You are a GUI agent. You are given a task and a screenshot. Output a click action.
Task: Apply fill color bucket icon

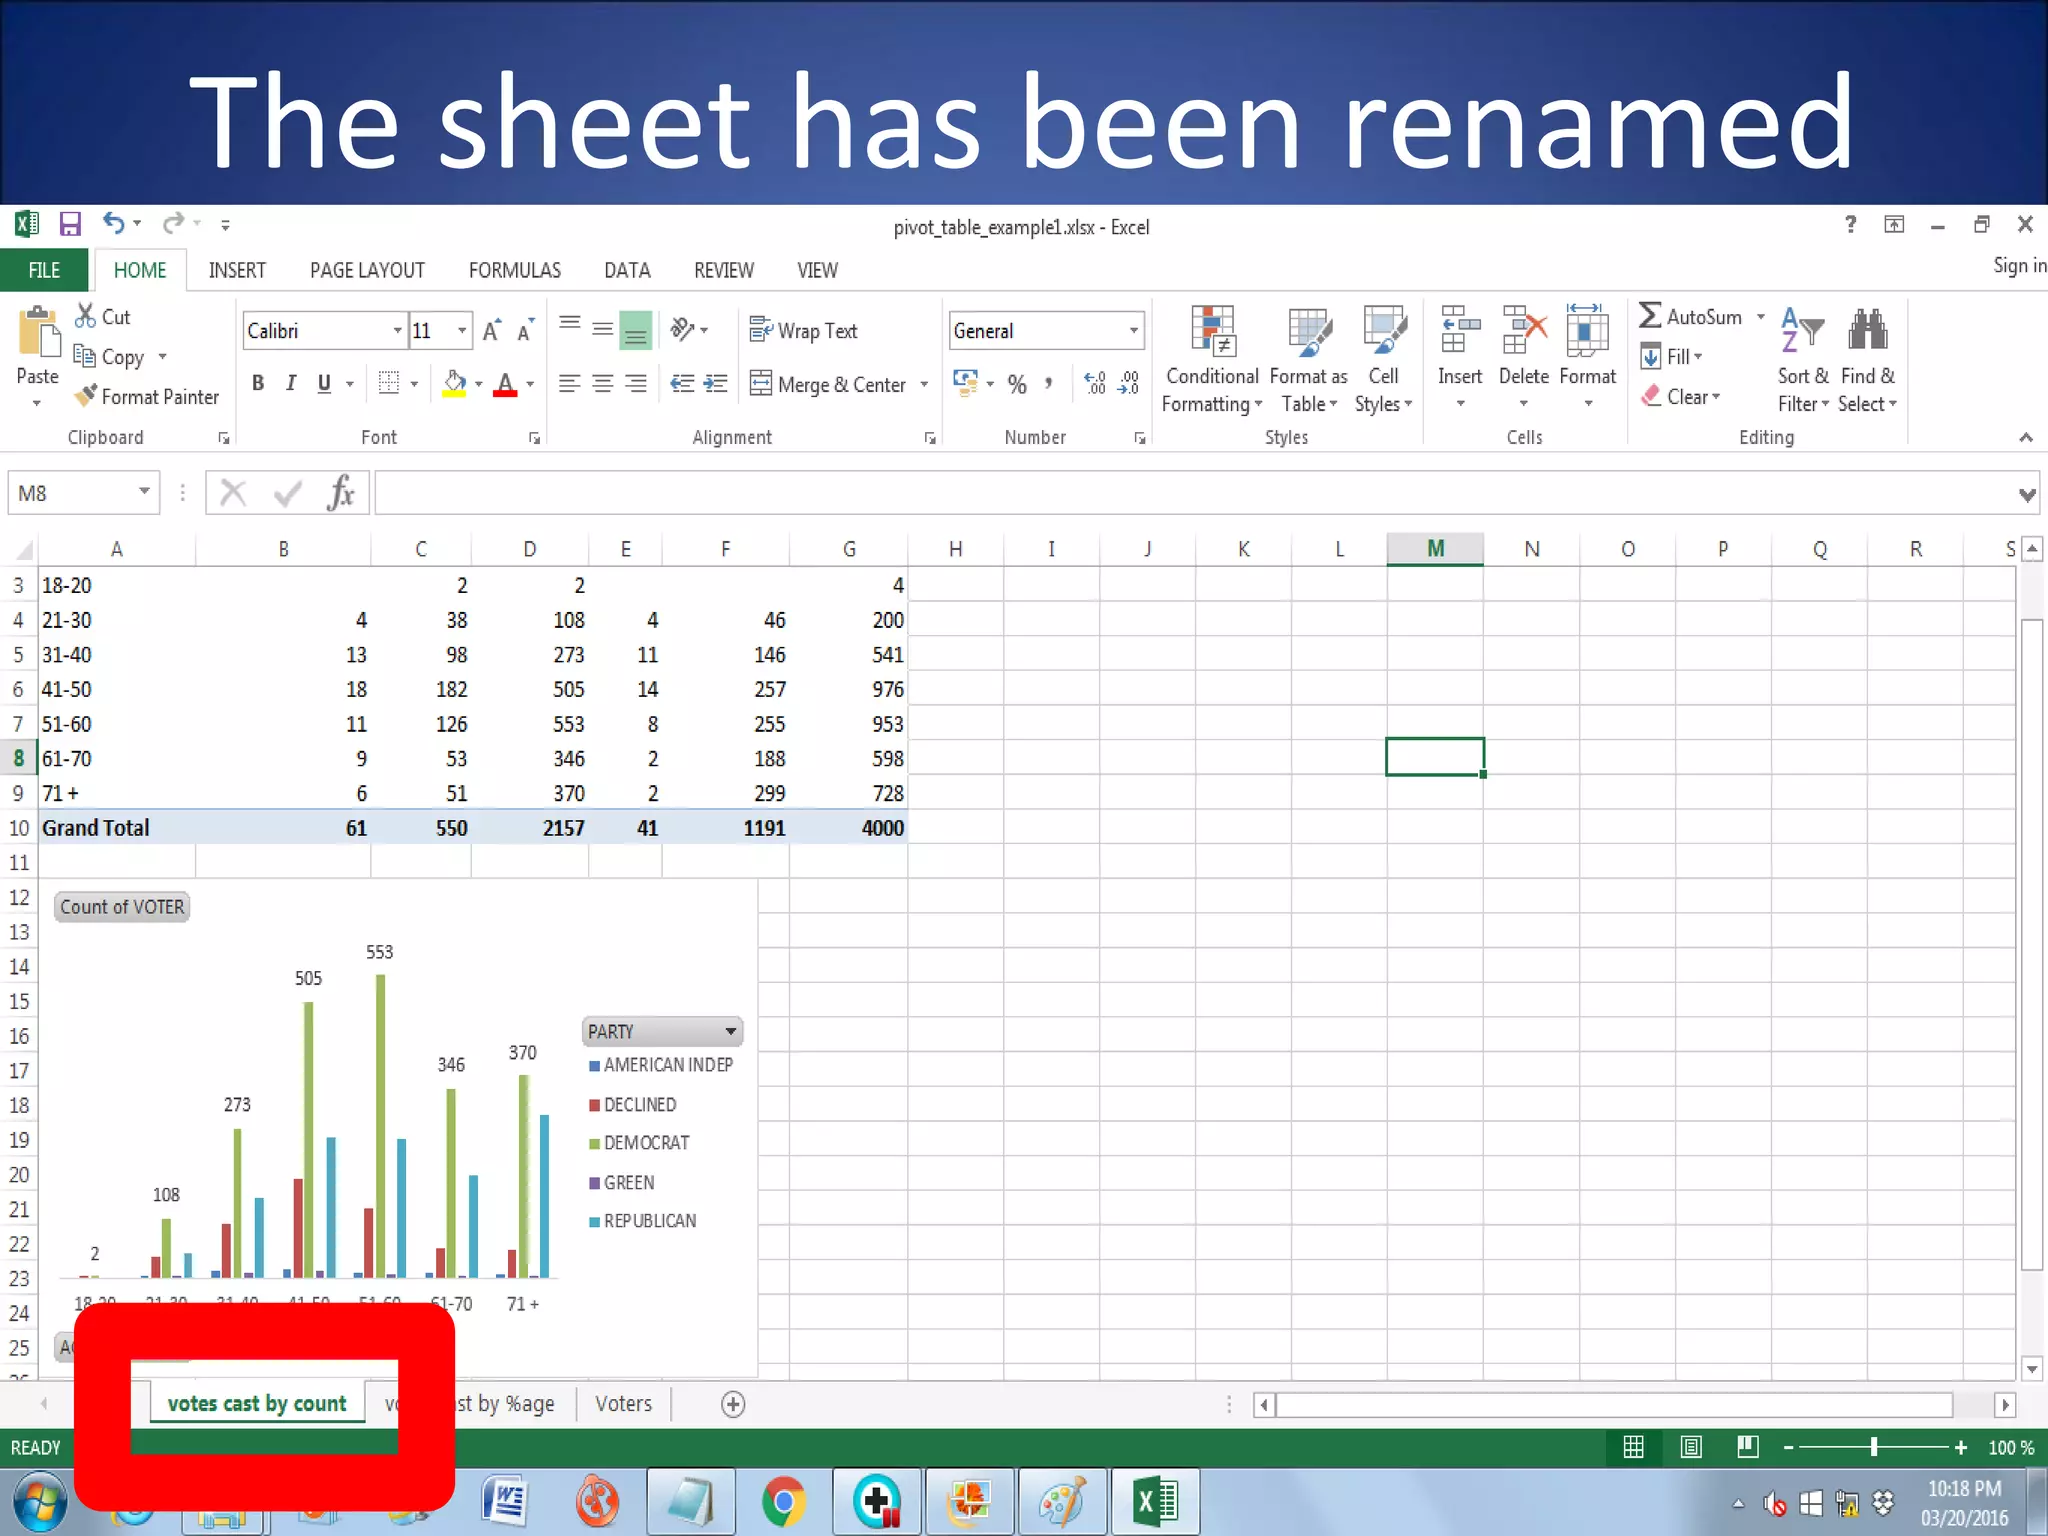454,384
